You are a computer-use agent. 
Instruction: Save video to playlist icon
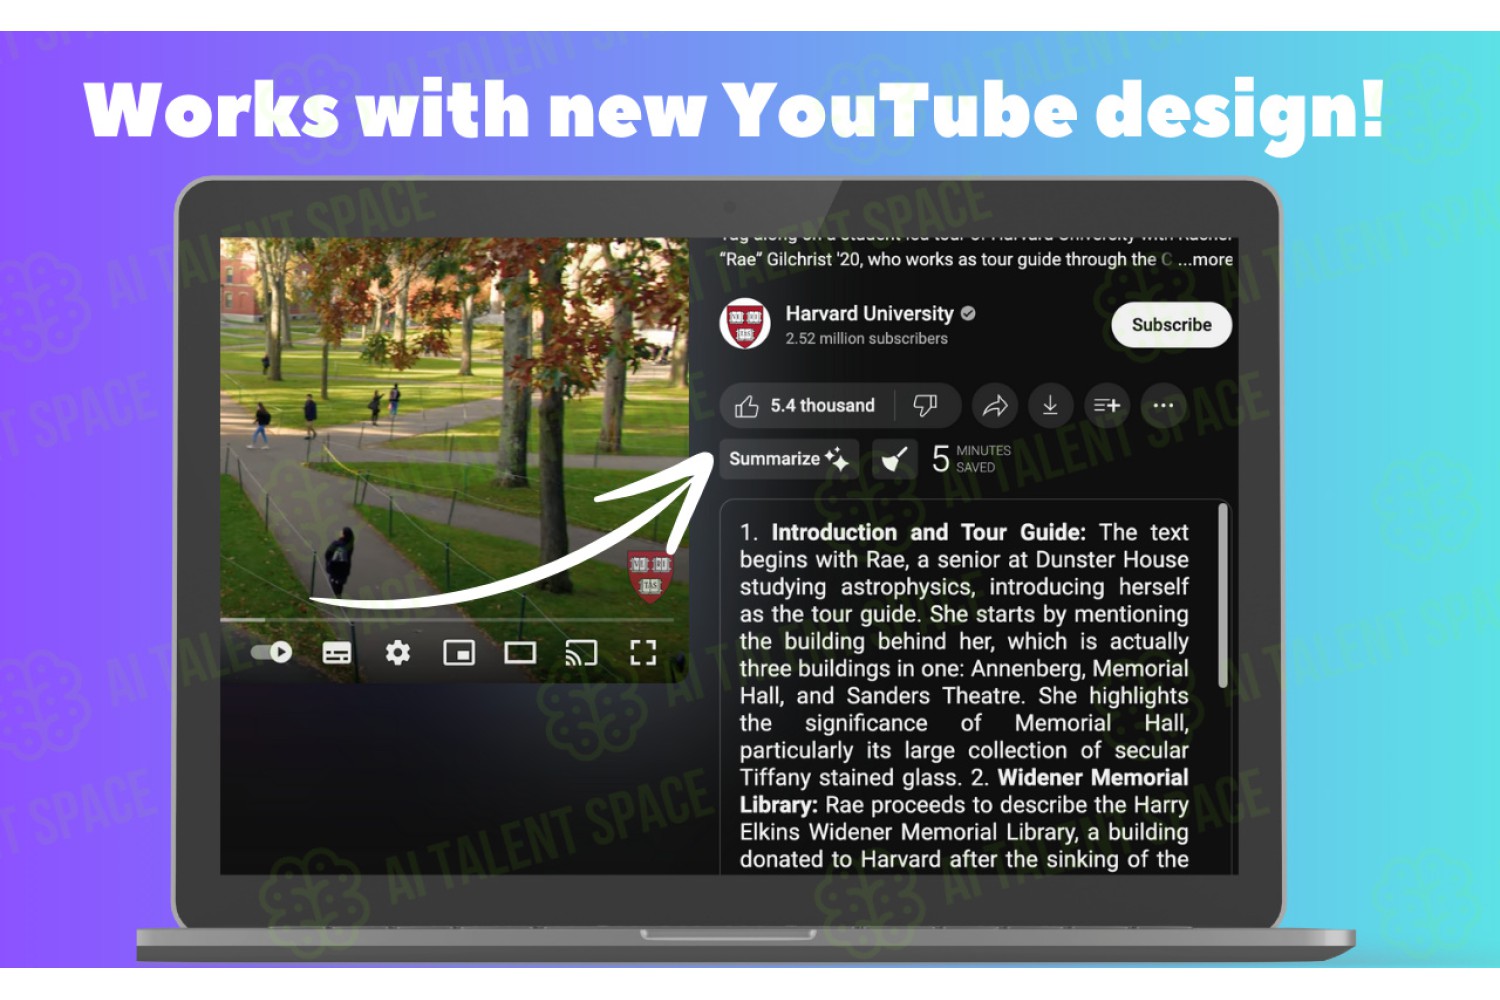click(x=1107, y=406)
